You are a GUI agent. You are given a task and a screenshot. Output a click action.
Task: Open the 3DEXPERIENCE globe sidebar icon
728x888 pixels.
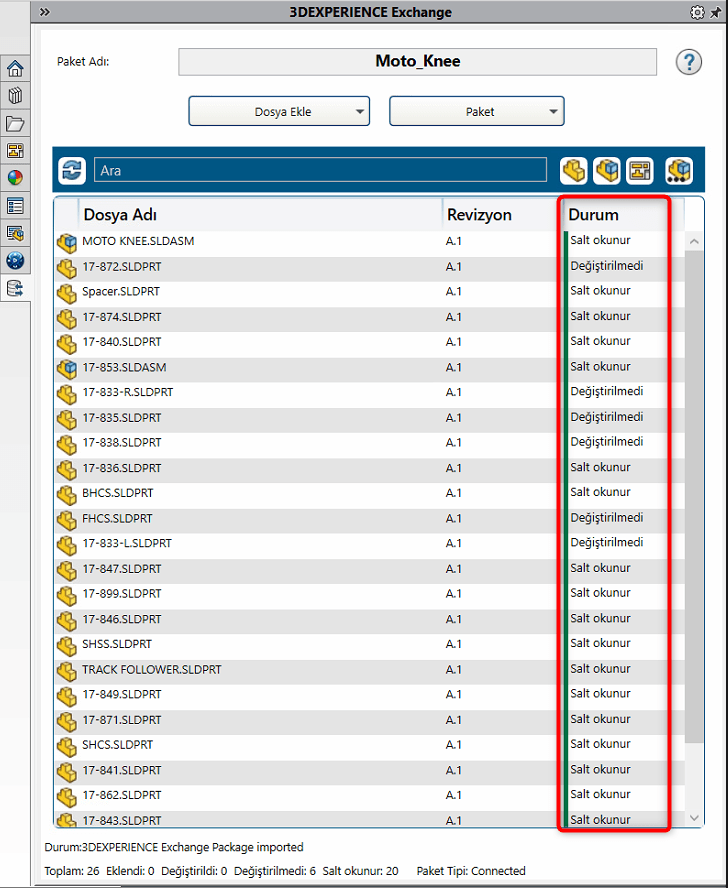15,261
